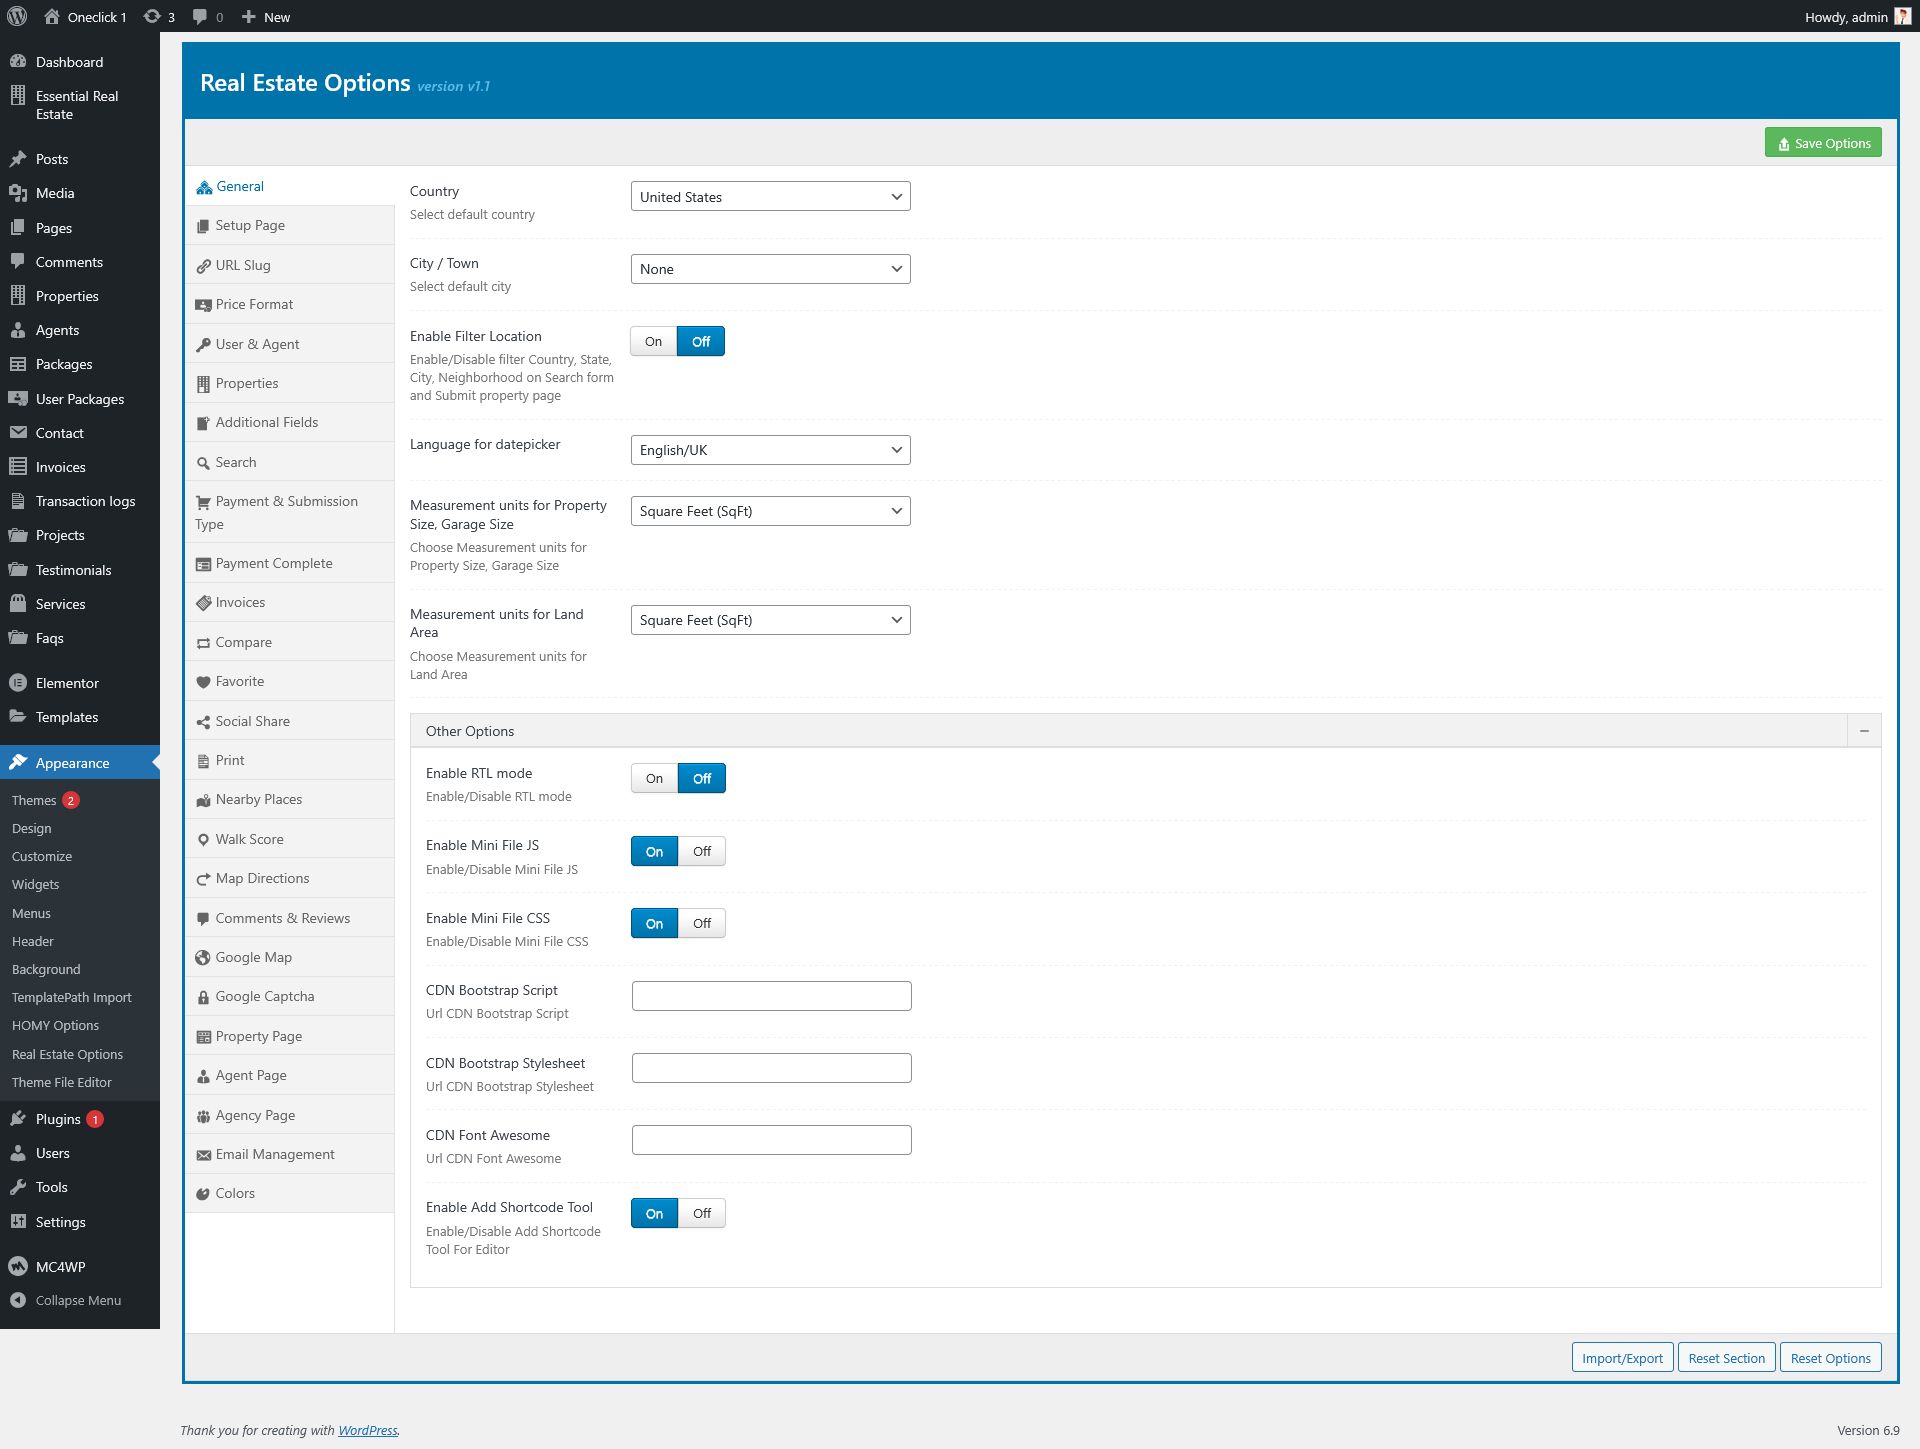
Task: Open the Nearby Places tab
Action: 290,800
